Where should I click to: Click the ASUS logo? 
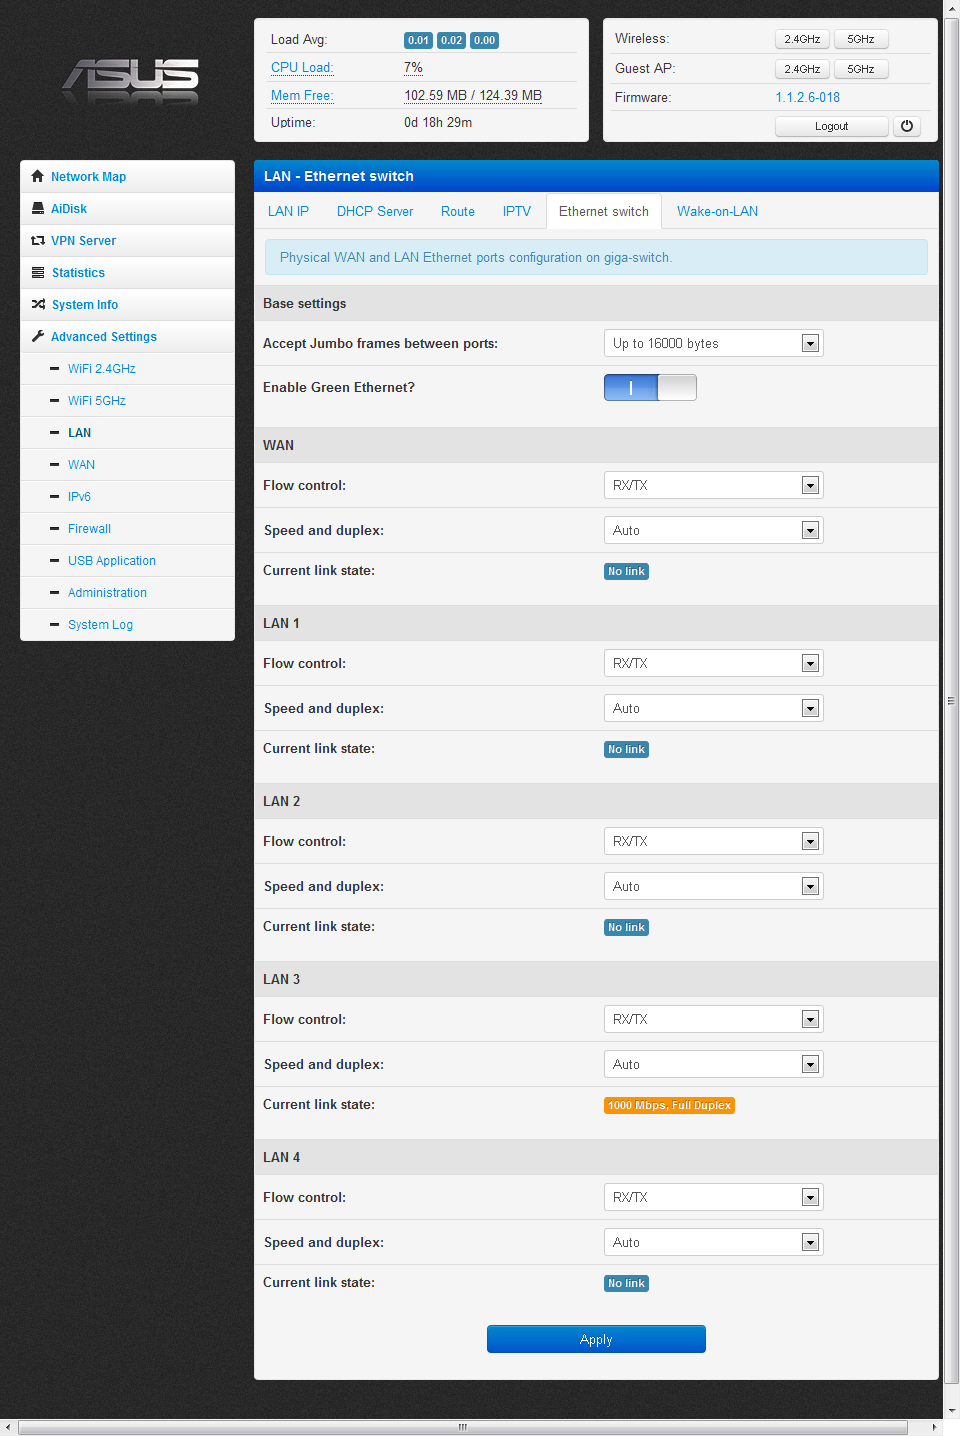click(x=130, y=80)
